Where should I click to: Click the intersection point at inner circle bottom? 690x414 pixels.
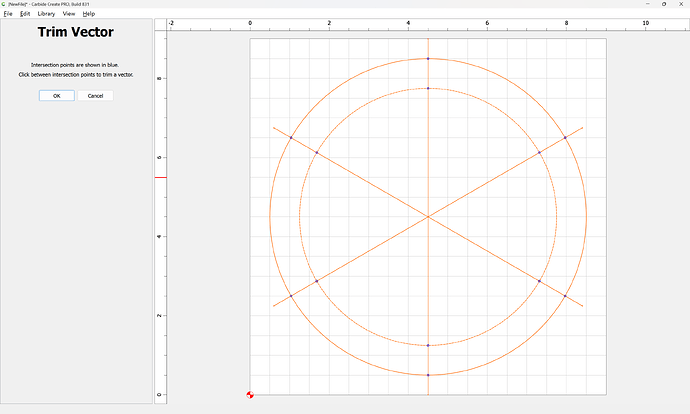click(428, 345)
